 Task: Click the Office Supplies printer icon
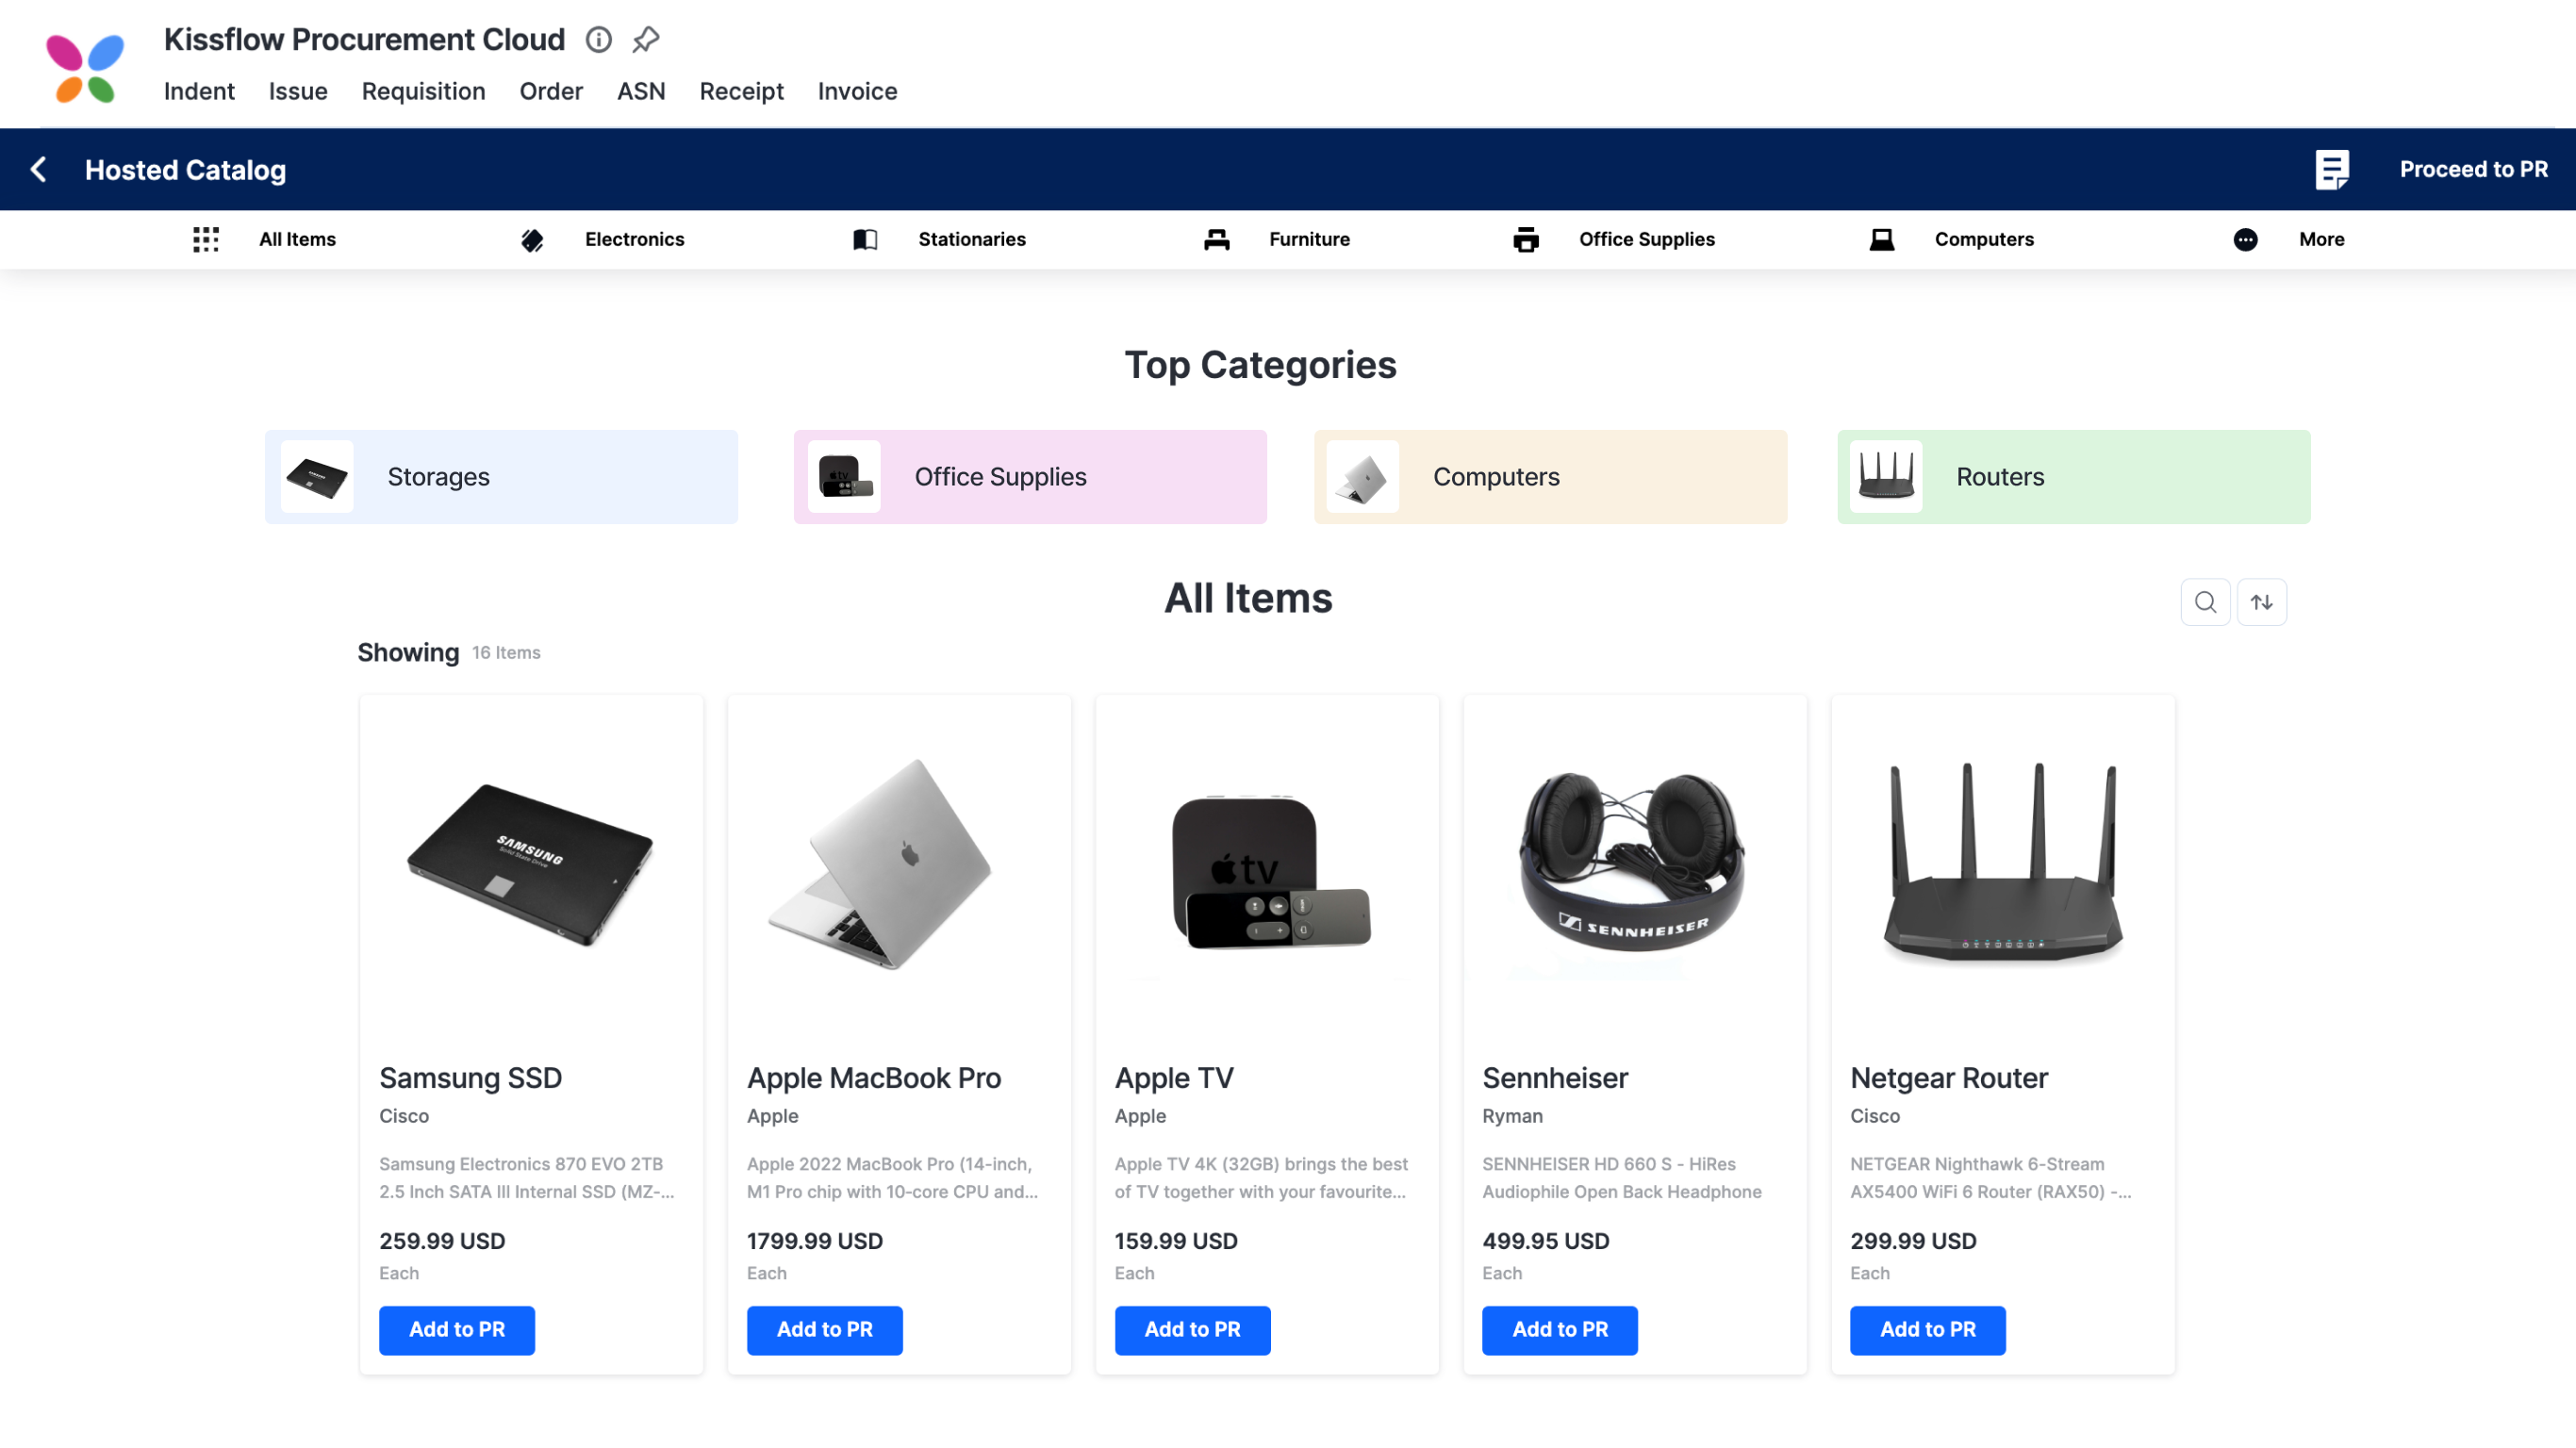(1526, 240)
